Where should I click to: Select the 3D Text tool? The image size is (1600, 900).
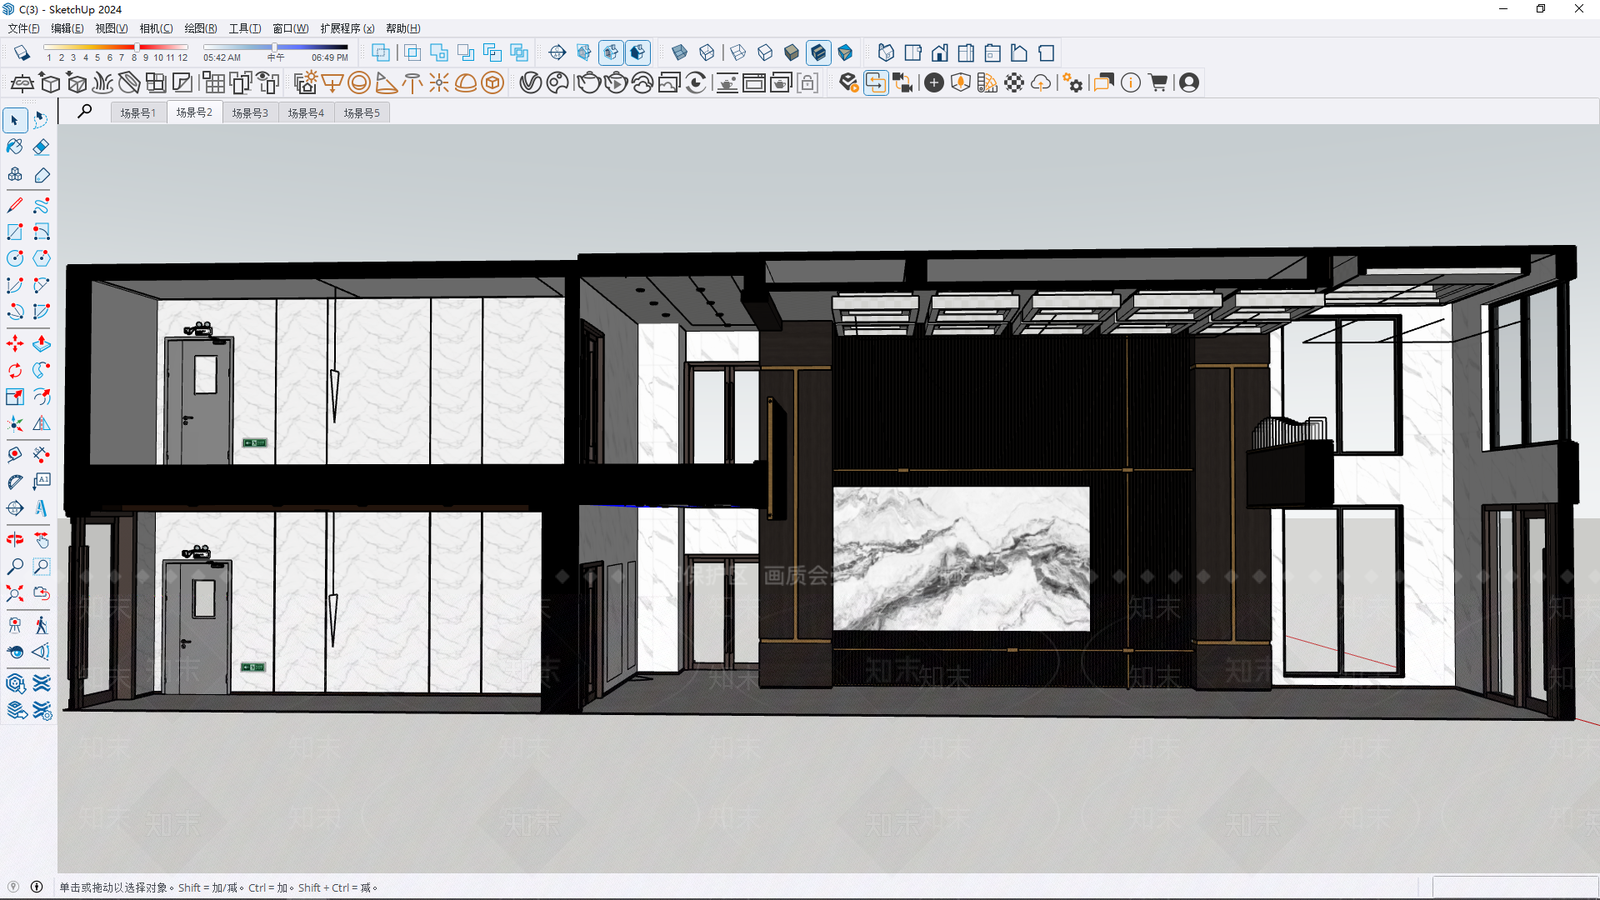click(41, 508)
